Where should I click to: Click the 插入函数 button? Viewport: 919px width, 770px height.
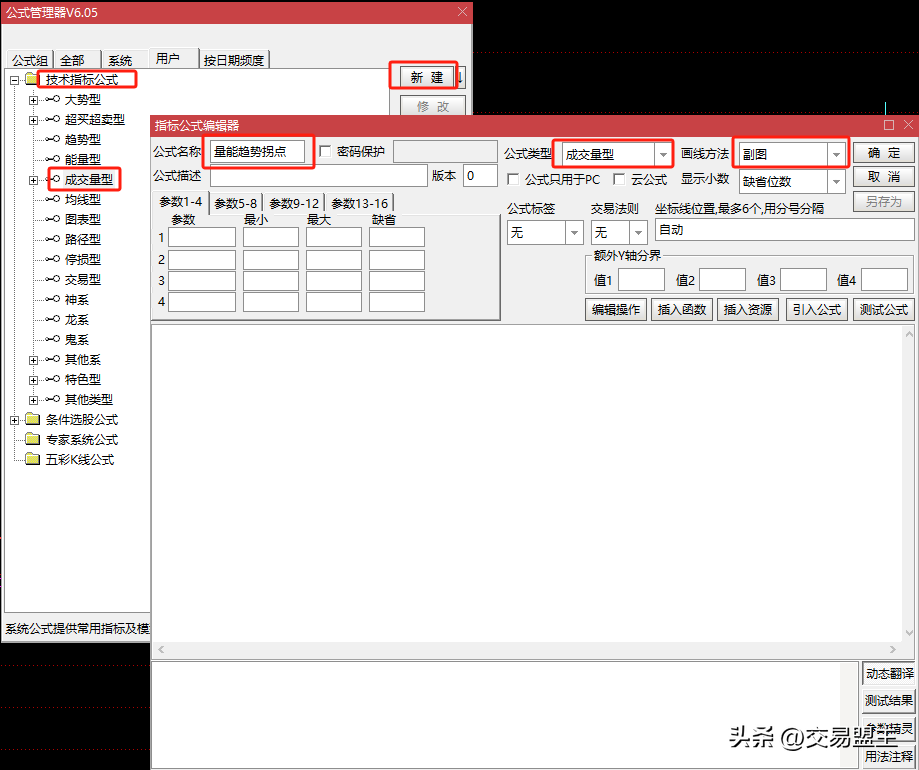pyautogui.click(x=682, y=309)
